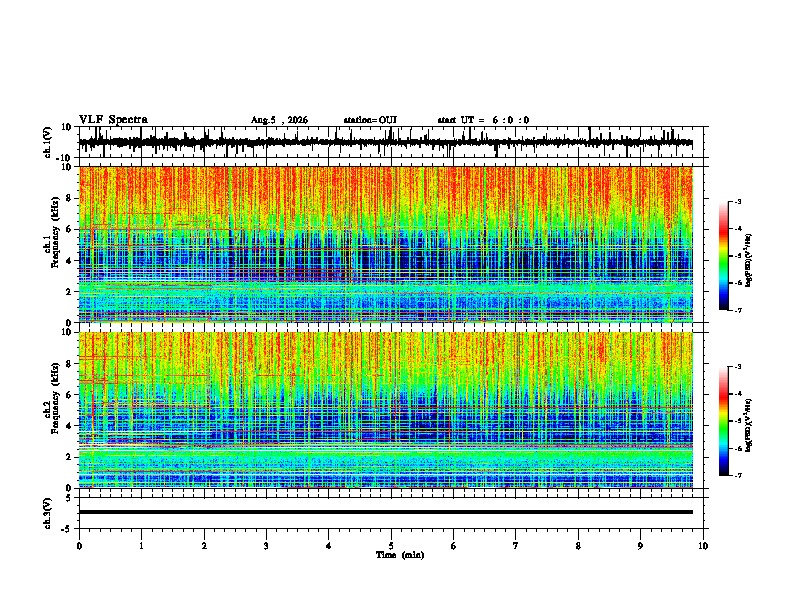Viewport: 792px width, 612px height.
Task: Click the "Time (min)" axis title
Action: 400,555
